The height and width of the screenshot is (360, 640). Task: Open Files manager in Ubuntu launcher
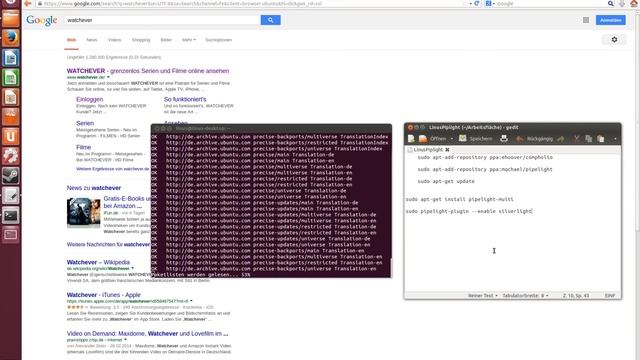point(11,18)
